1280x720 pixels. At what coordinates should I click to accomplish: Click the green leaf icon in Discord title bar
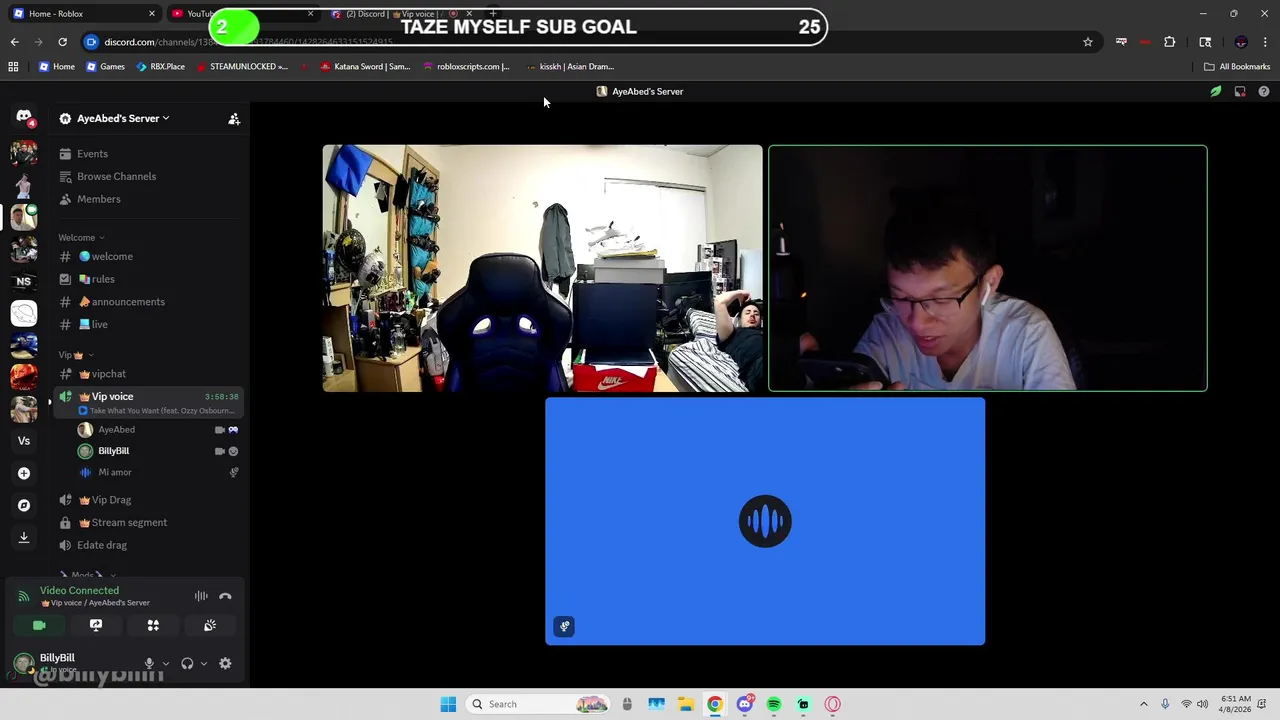click(1216, 92)
